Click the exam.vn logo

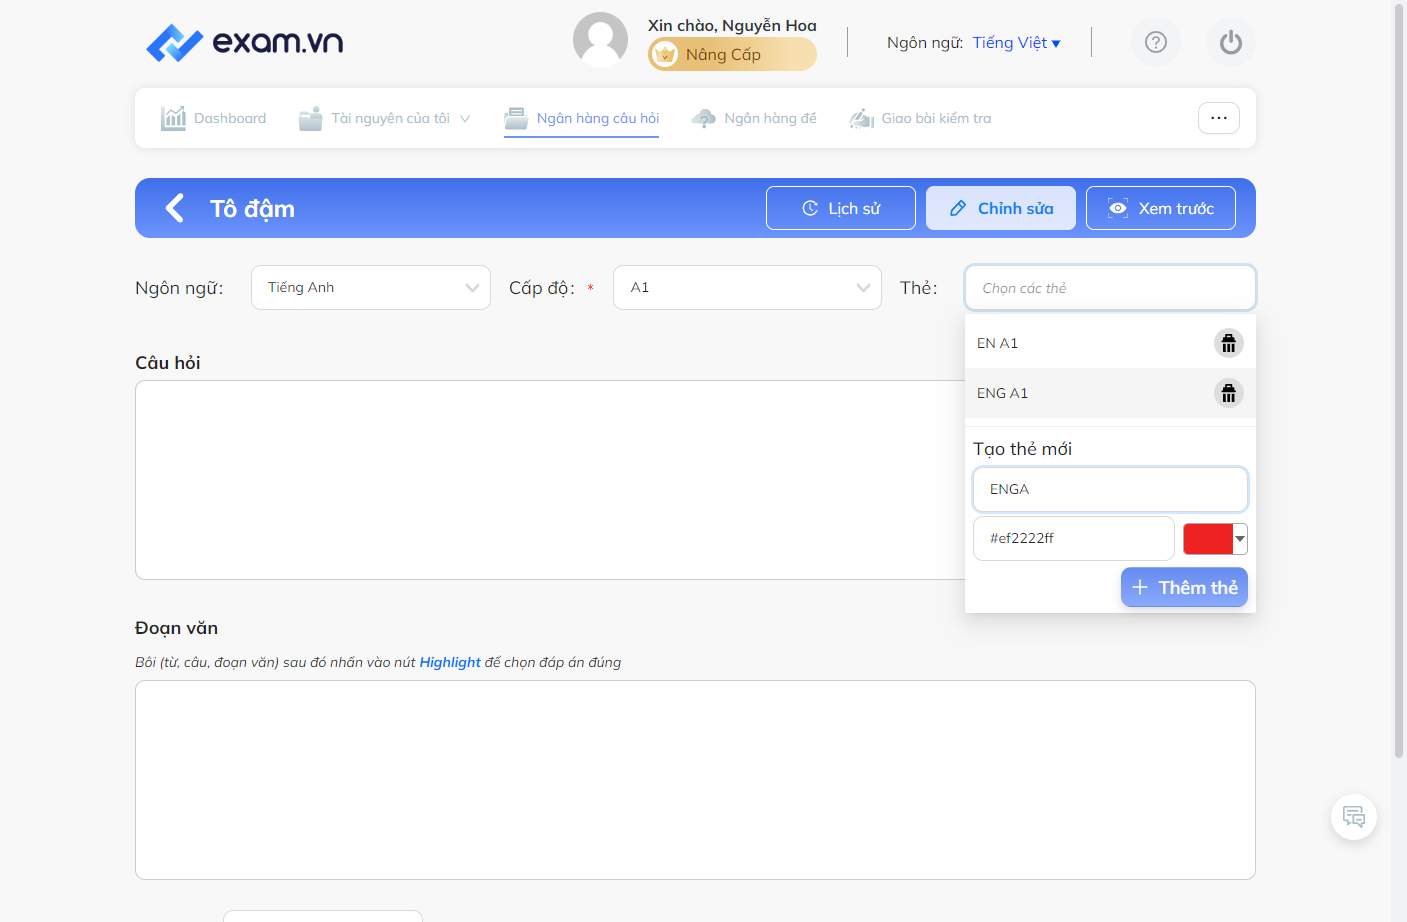[x=244, y=42]
